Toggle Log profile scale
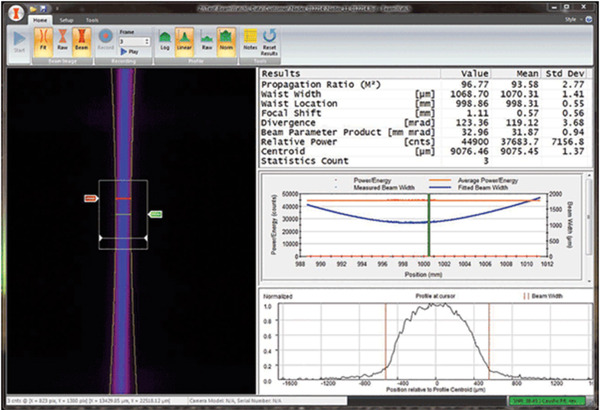This screenshot has height=410, width=600. click(163, 43)
